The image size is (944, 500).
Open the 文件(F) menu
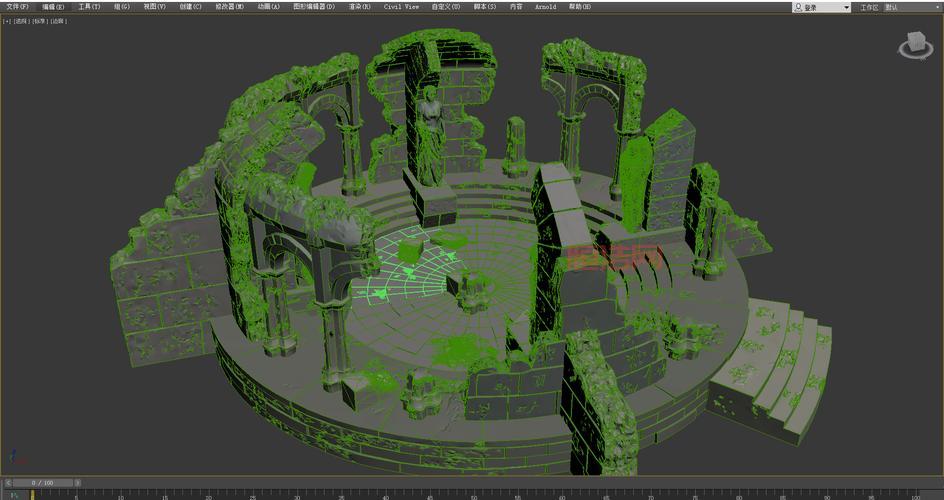(17, 6)
